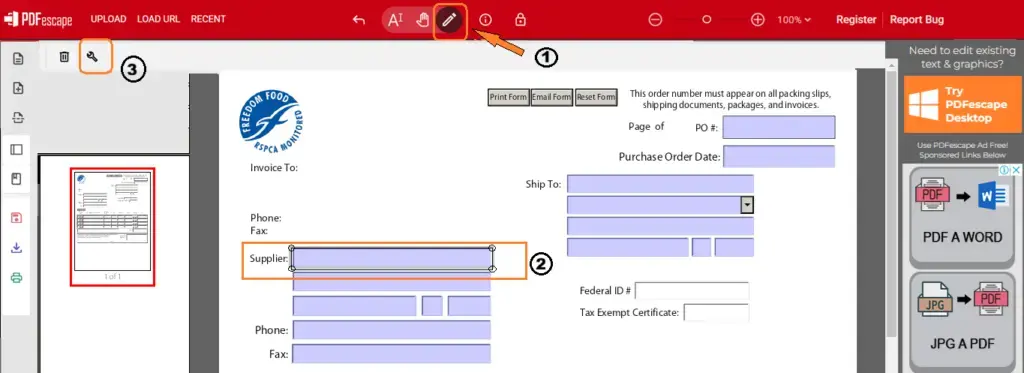Click the Reset Form button

(596, 97)
